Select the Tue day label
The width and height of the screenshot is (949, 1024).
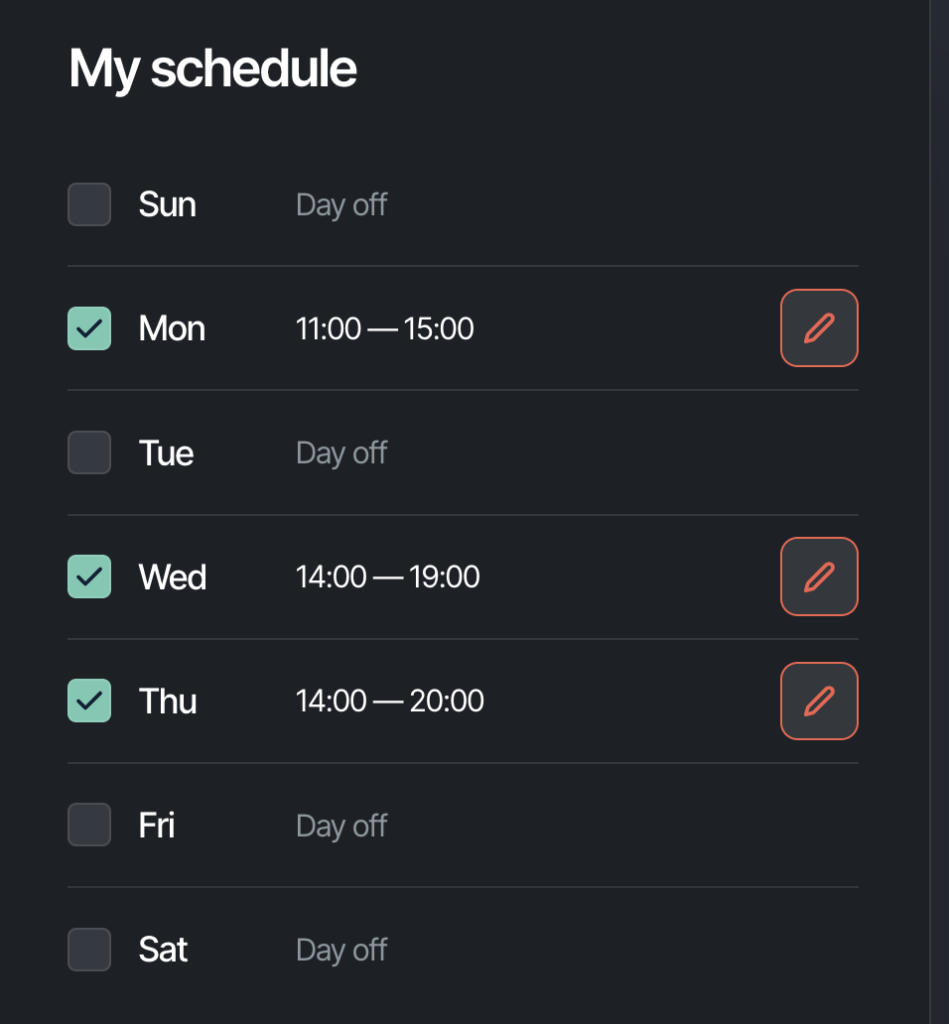pos(167,453)
